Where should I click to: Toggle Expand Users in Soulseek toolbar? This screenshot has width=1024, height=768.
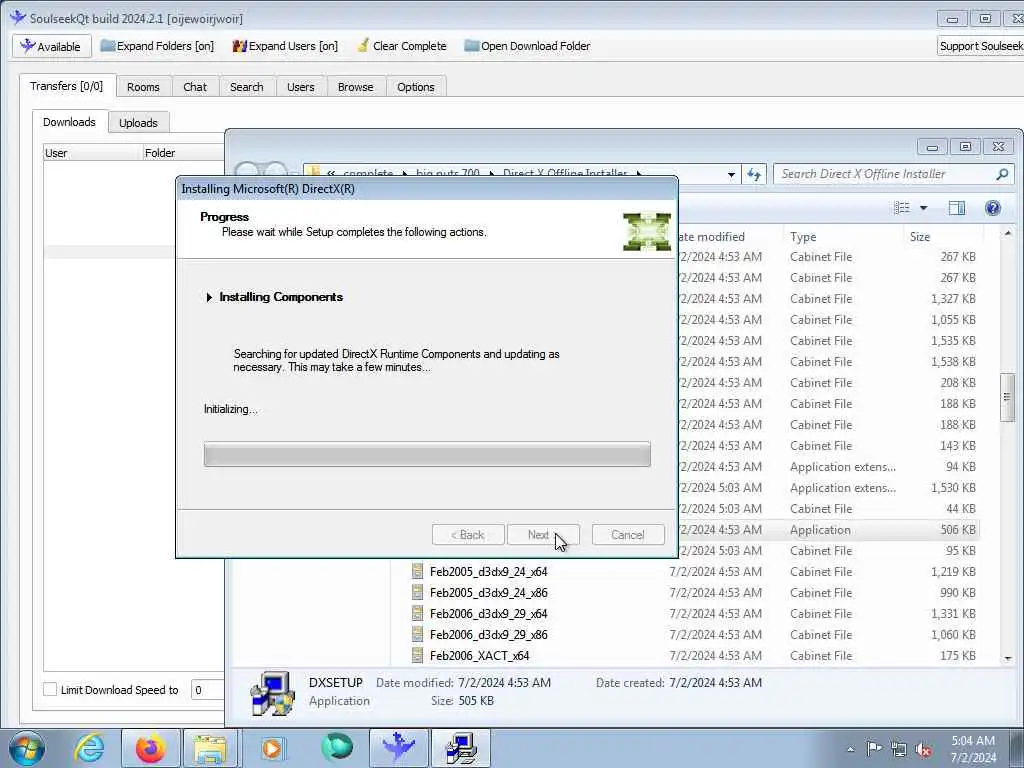[x=285, y=46]
